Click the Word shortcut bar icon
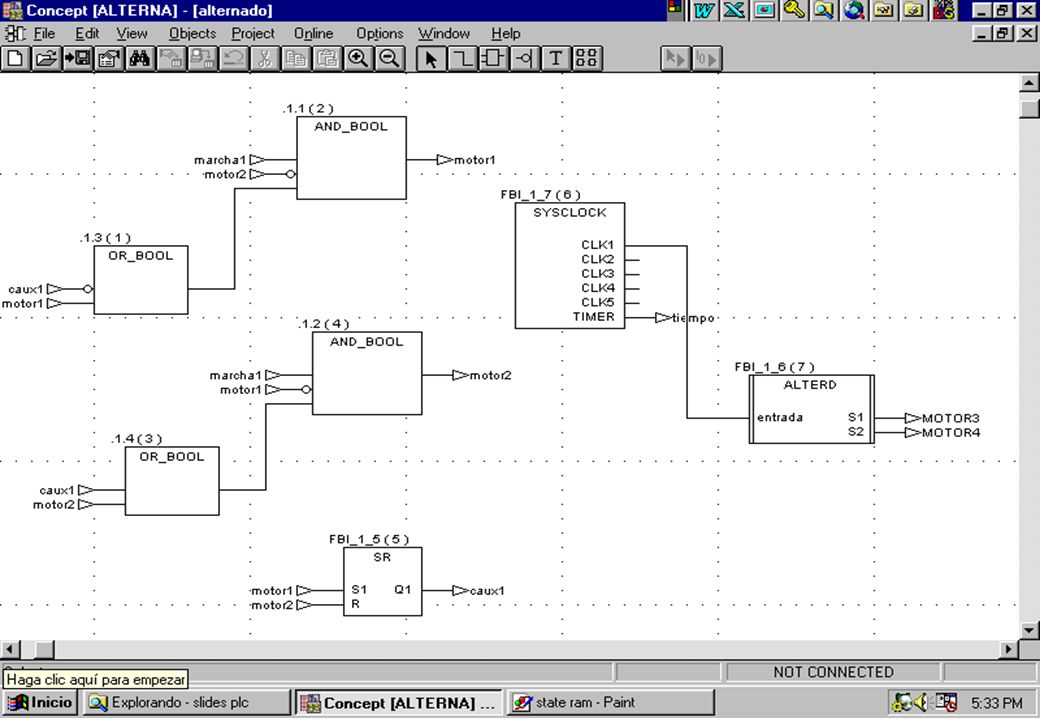 coord(704,10)
